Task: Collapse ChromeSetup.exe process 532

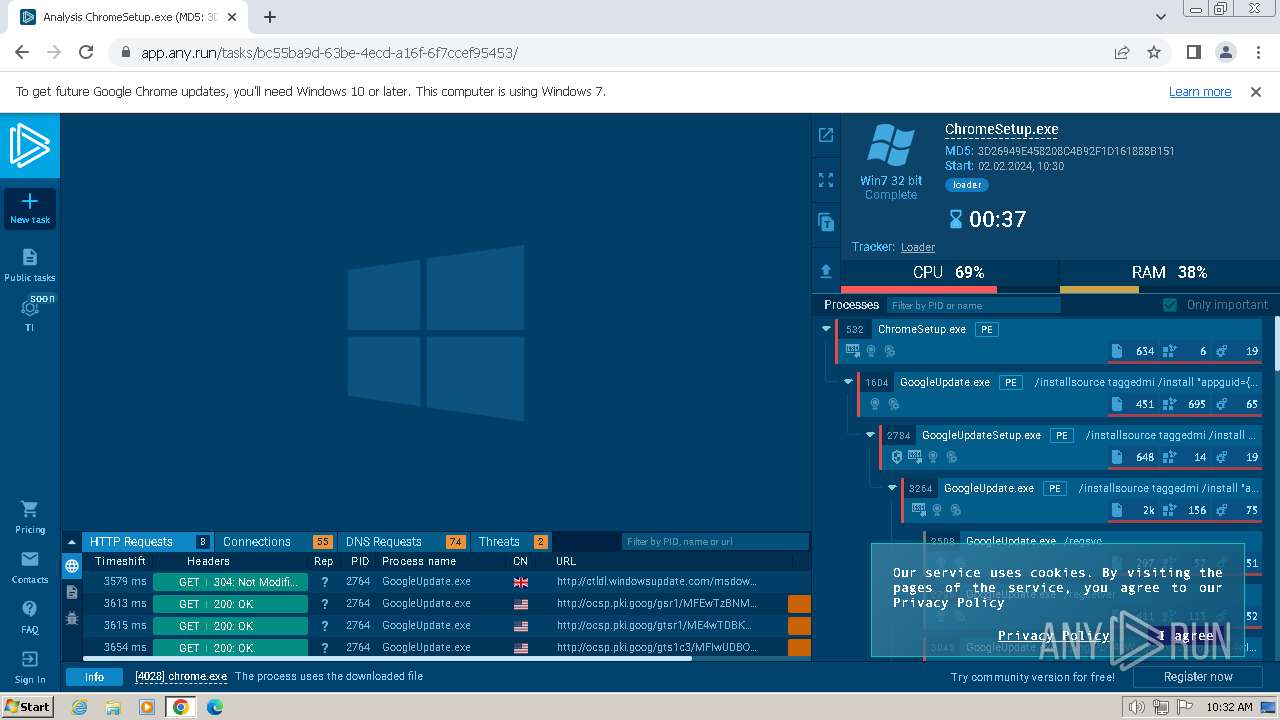Action: pos(826,329)
